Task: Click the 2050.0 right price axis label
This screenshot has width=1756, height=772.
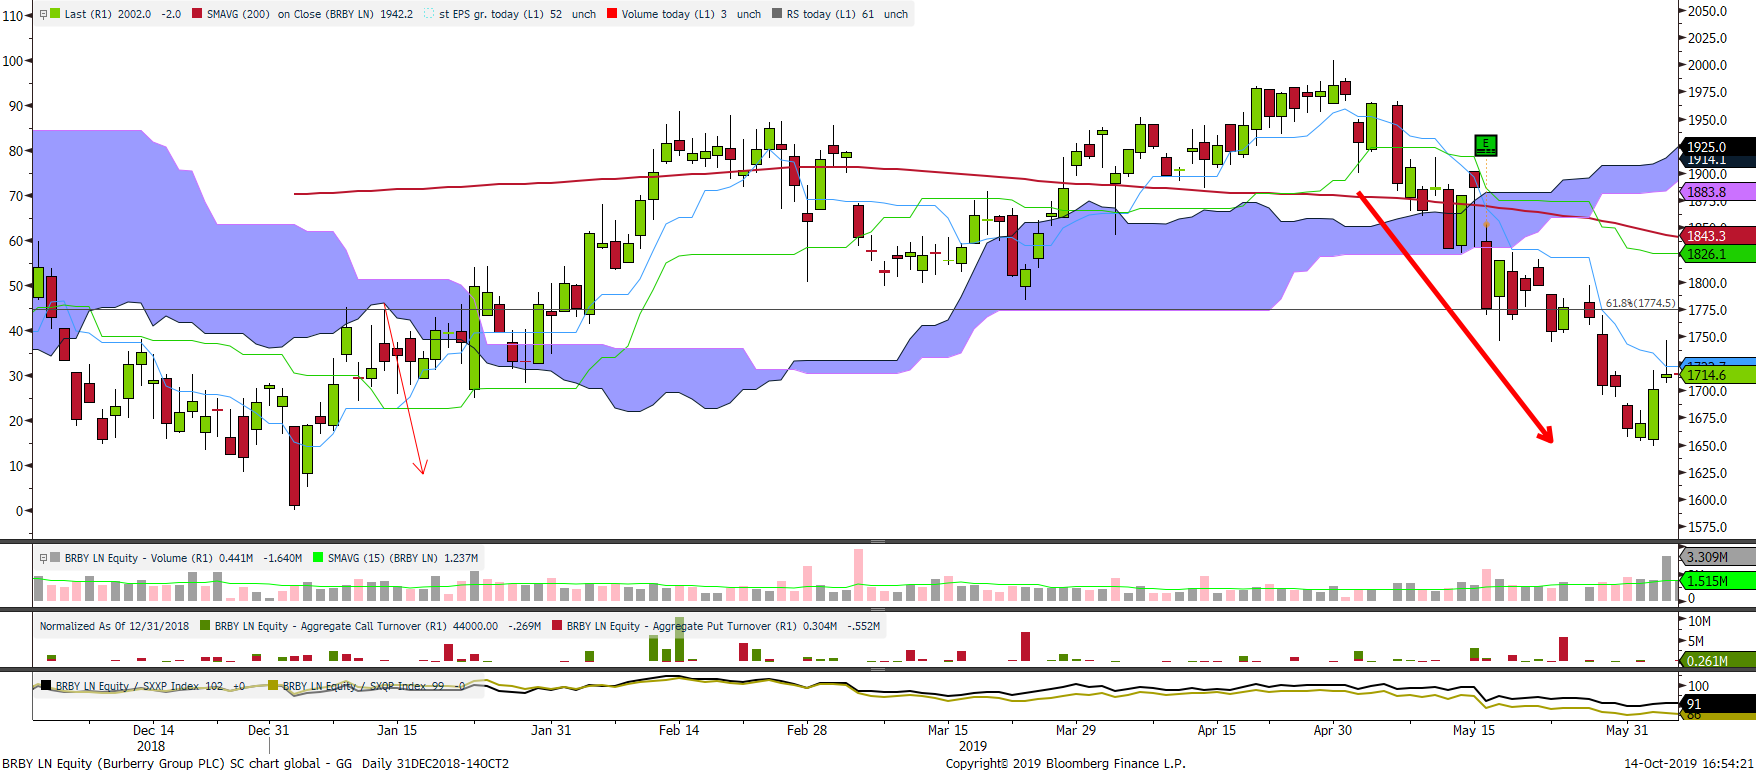Action: coord(1707,11)
